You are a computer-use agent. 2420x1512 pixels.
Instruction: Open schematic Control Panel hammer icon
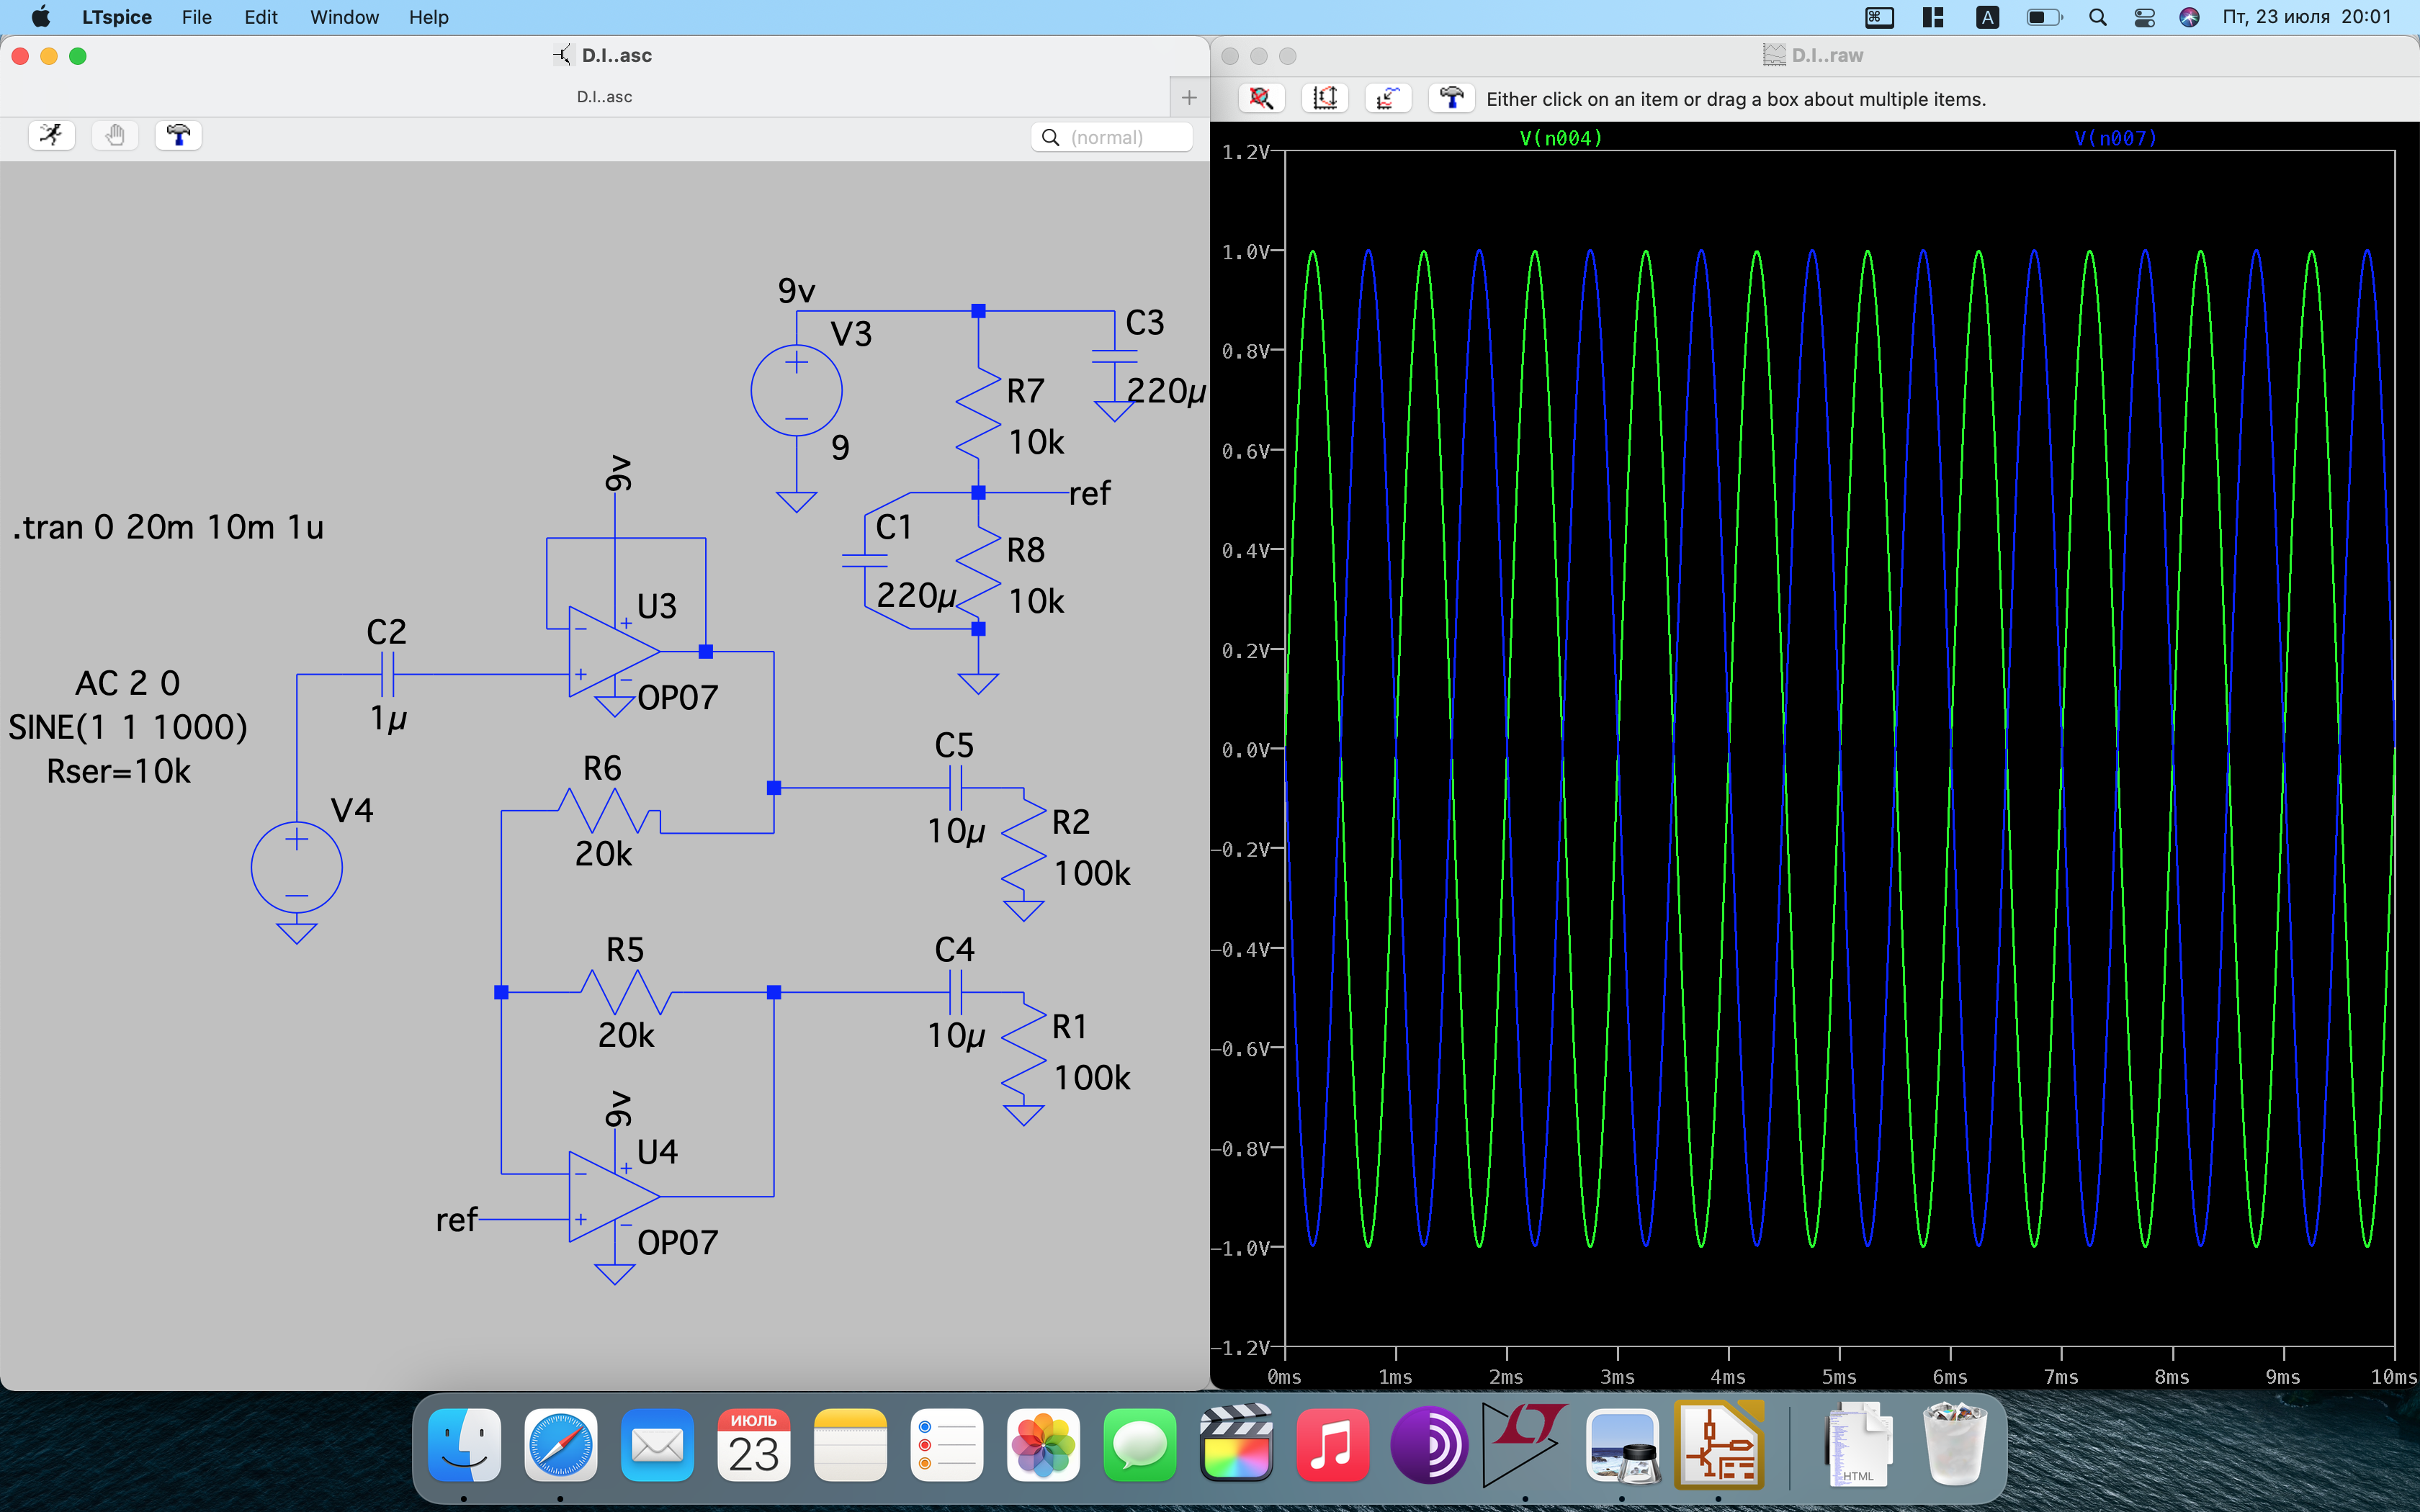179,135
